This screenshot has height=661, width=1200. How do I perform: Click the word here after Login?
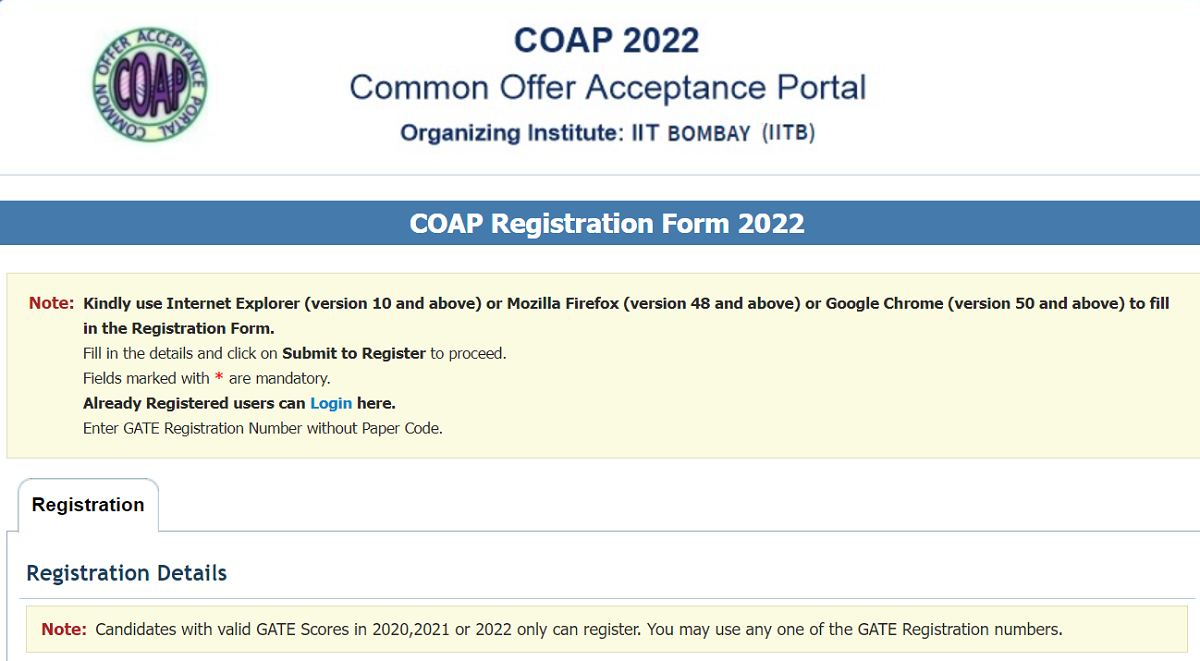pyautogui.click(x=376, y=403)
